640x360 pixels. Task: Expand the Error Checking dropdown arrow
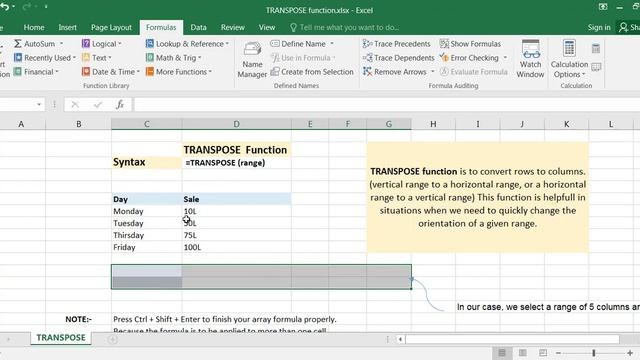click(x=505, y=58)
